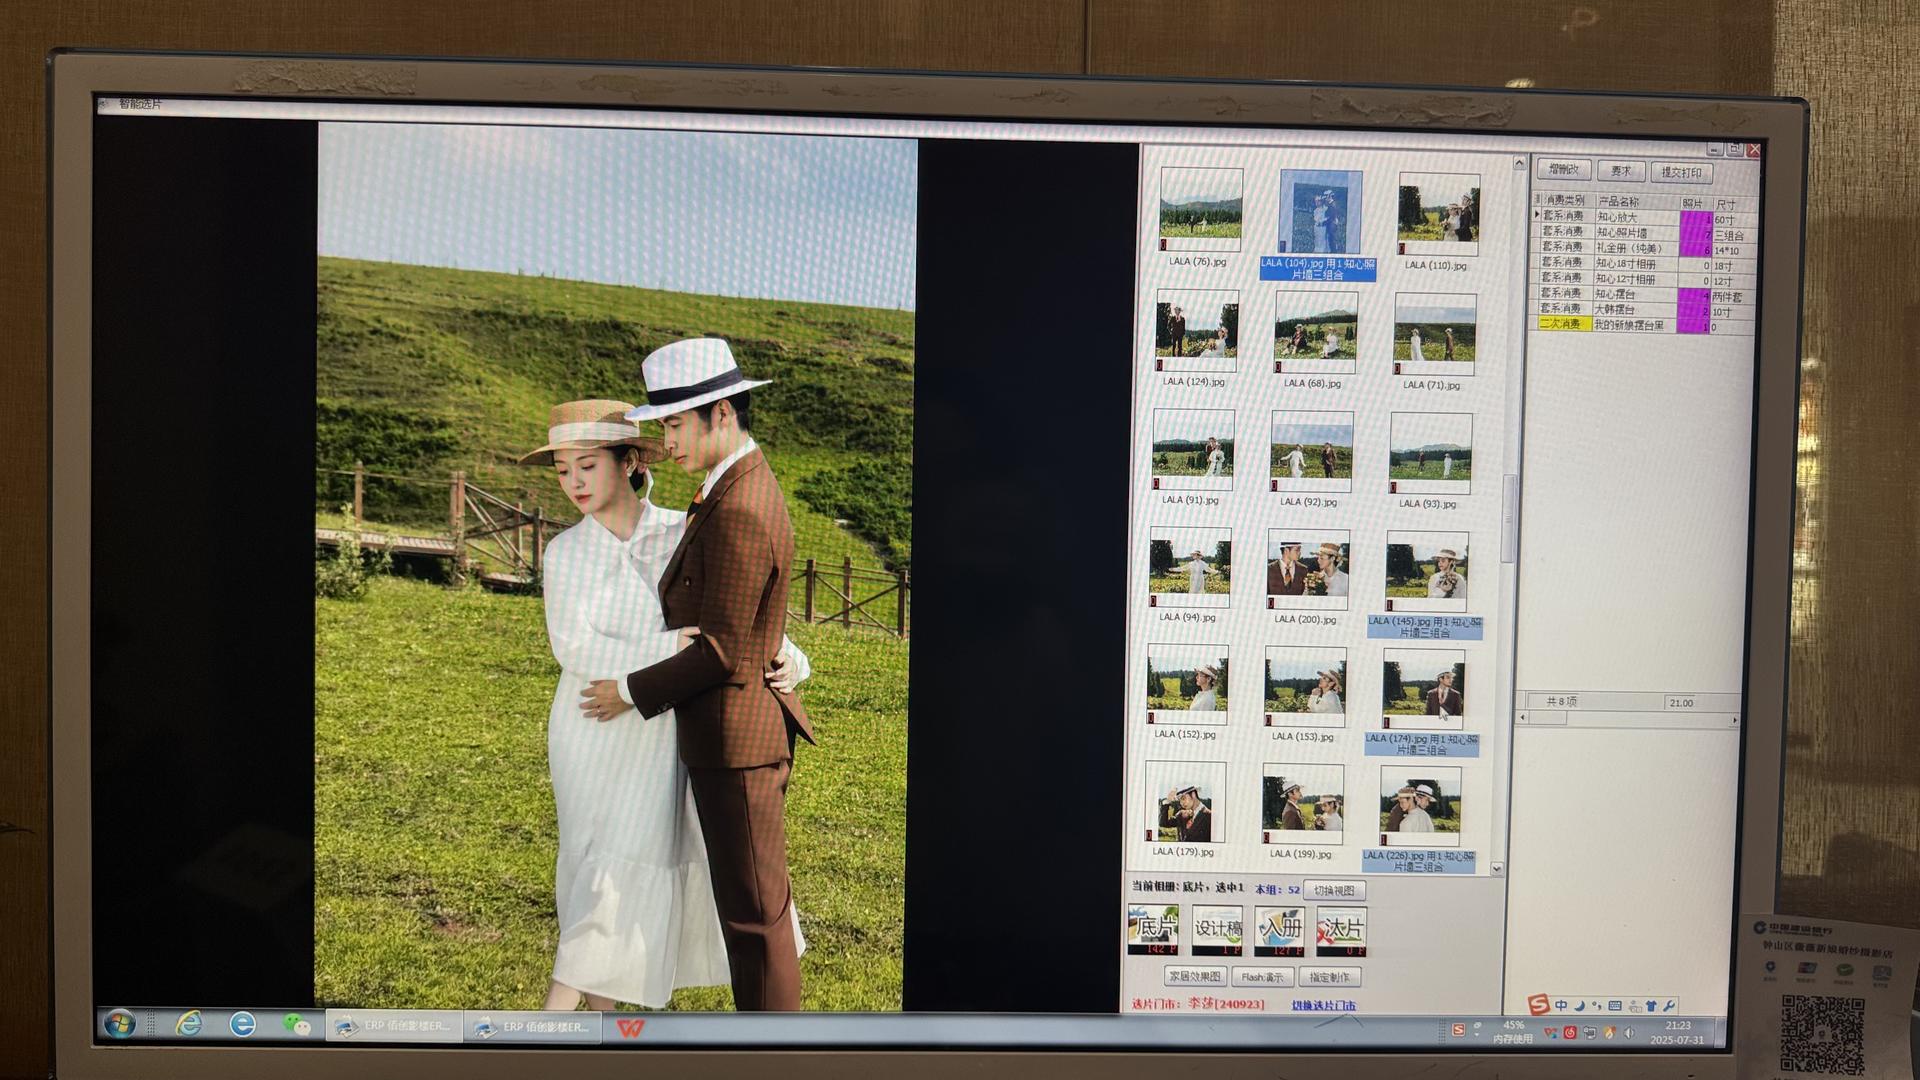Open WPS Office from taskbar
This screenshot has height=1080, width=1920.
click(630, 1028)
